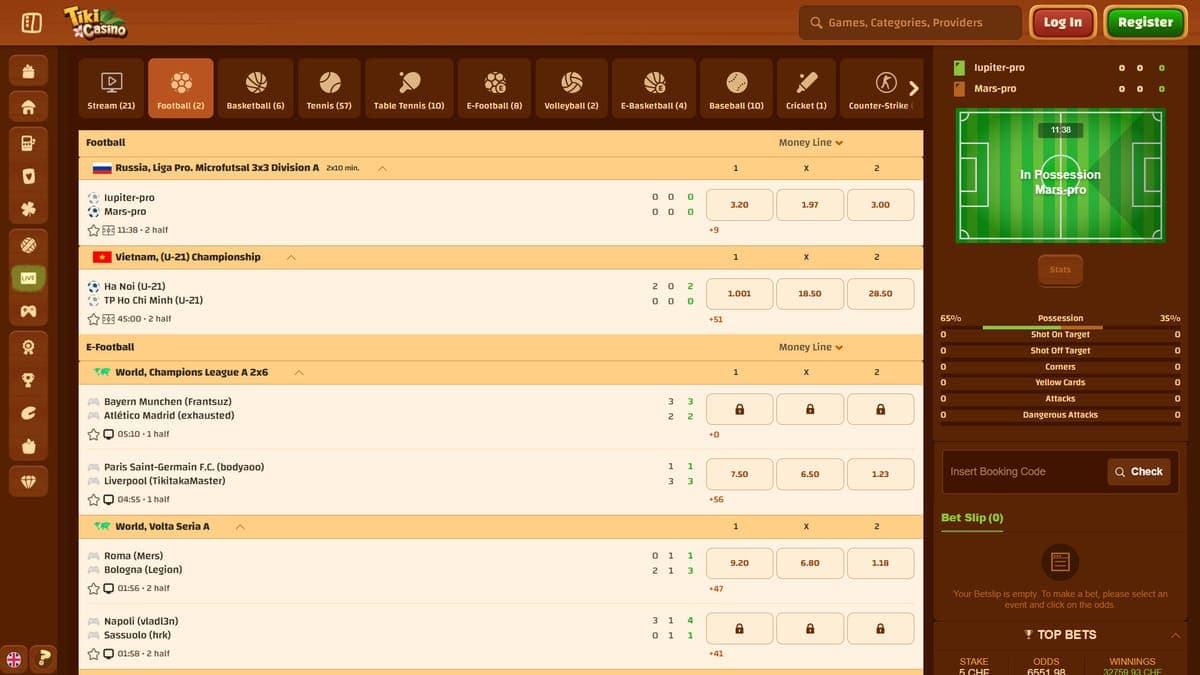
Task: Click the Check booking code button
Action: point(1139,472)
